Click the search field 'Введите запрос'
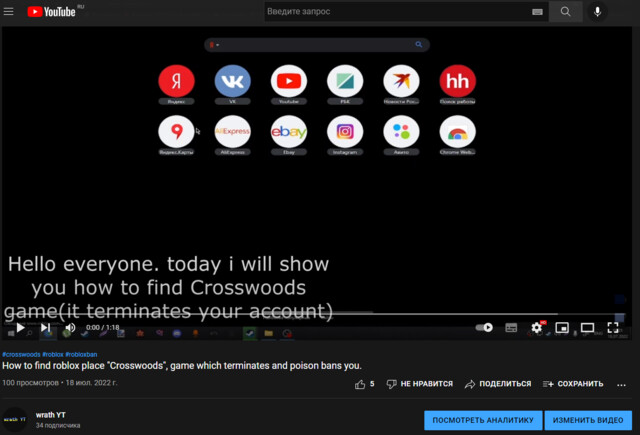This screenshot has height=435, width=640. tap(398, 11)
